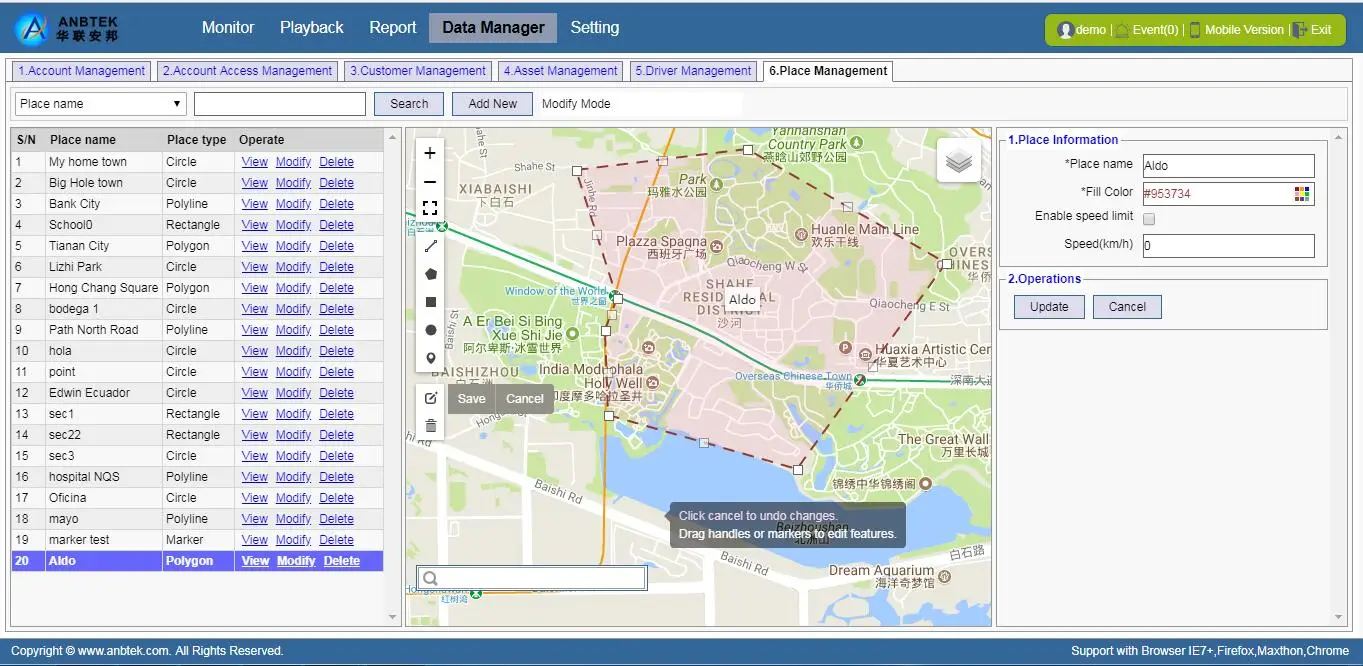
Task: Select the draw rectangle tool
Action: [x=431, y=302]
